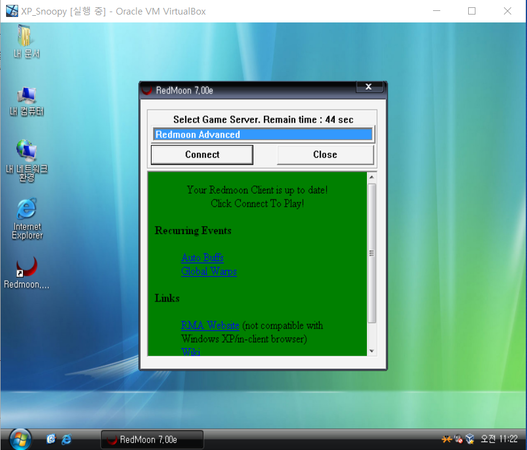Minimize the VirtualBox window

[437, 11]
